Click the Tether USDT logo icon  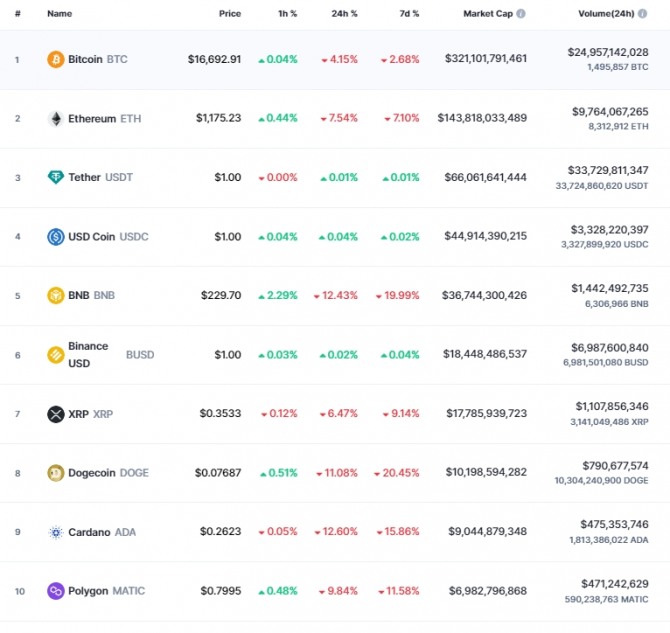56,177
